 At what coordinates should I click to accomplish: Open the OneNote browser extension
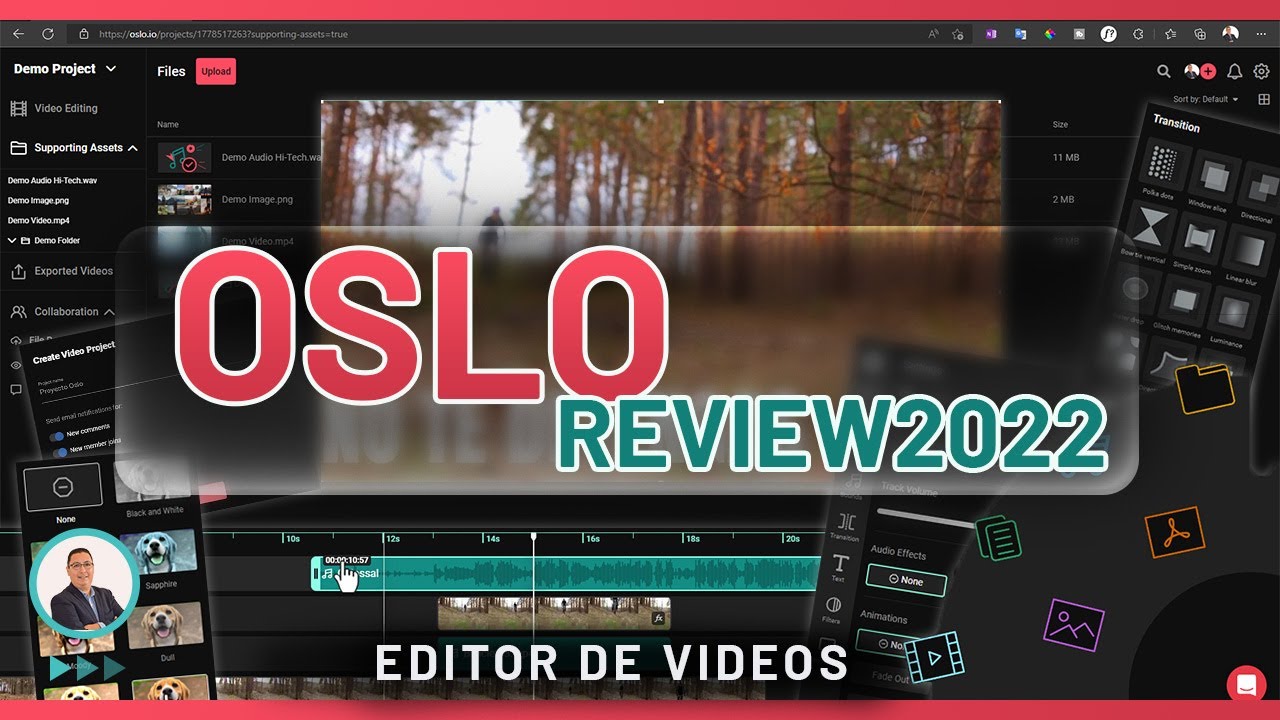point(991,34)
